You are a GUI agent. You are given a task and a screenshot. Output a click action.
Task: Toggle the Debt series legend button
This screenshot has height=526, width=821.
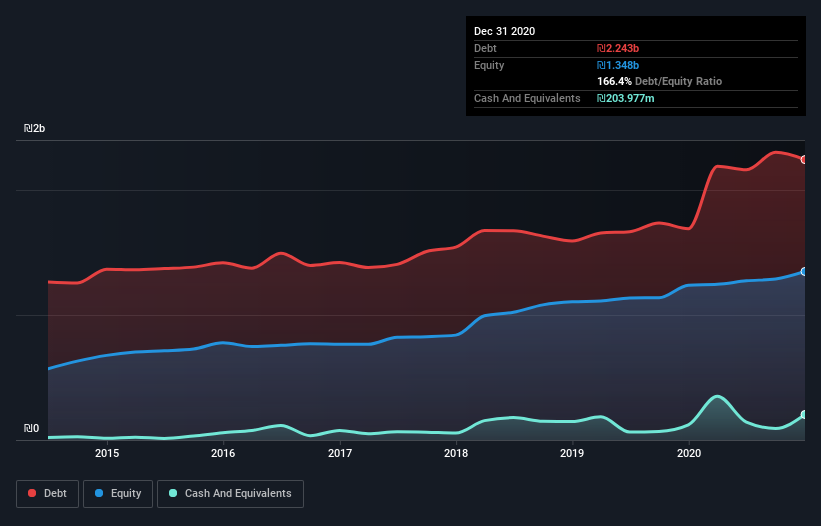click(x=47, y=494)
